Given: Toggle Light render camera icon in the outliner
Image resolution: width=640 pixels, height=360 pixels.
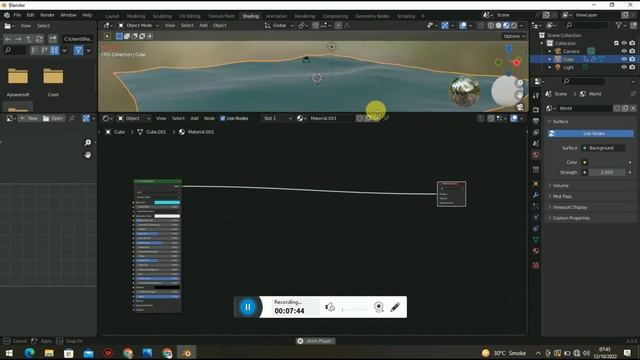Looking at the screenshot, I should tap(632, 67).
